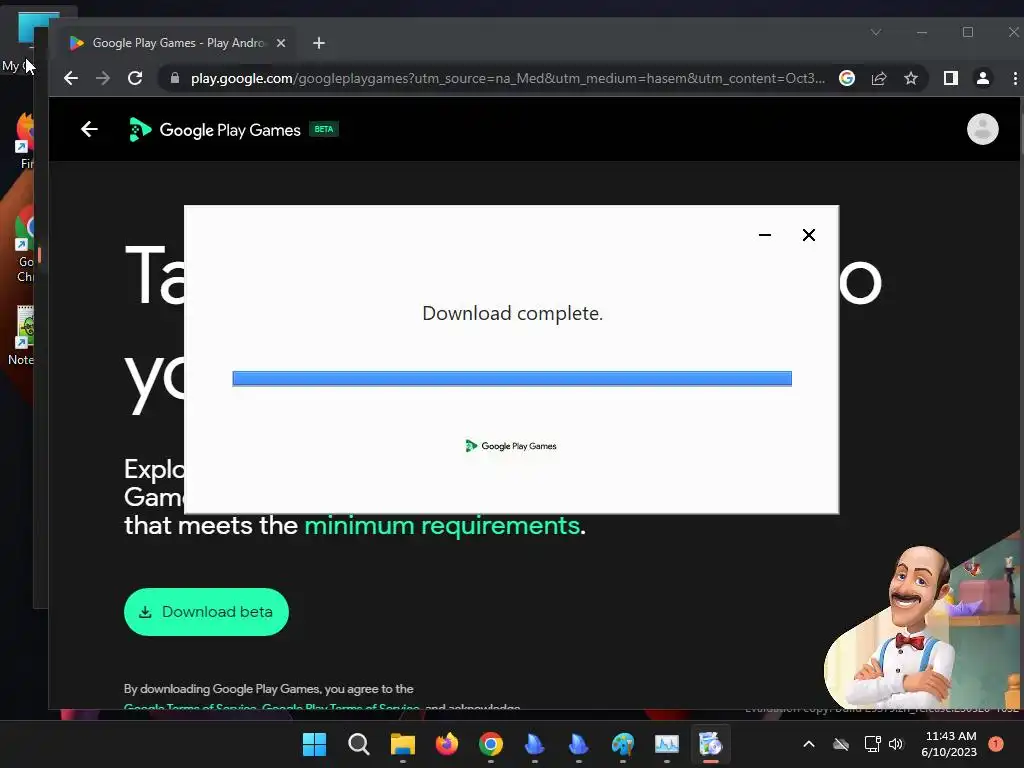Select the Notepad++ desktop shortcut
Image resolution: width=1024 pixels, height=768 pixels.
click(22, 336)
